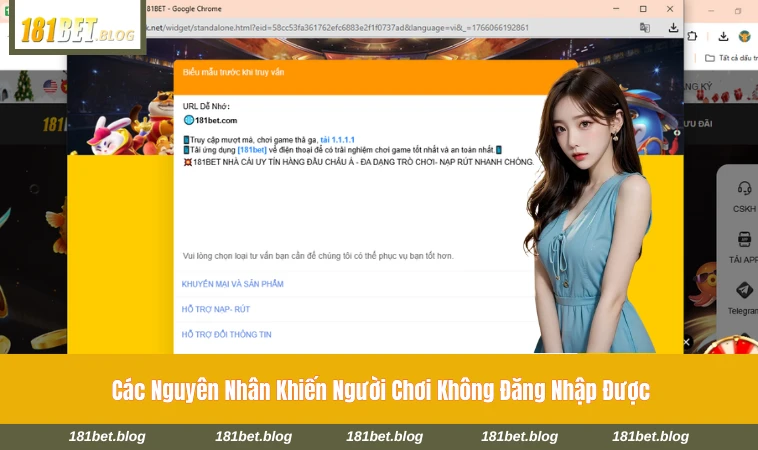Open the CSKH headset support icon

click(744, 188)
